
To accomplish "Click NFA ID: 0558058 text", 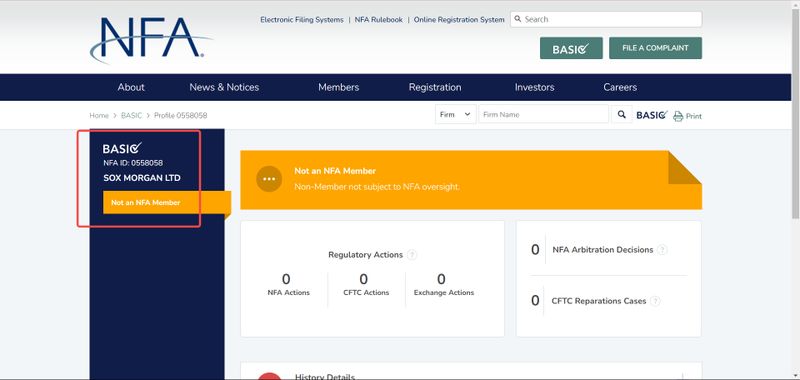I will 133,163.
